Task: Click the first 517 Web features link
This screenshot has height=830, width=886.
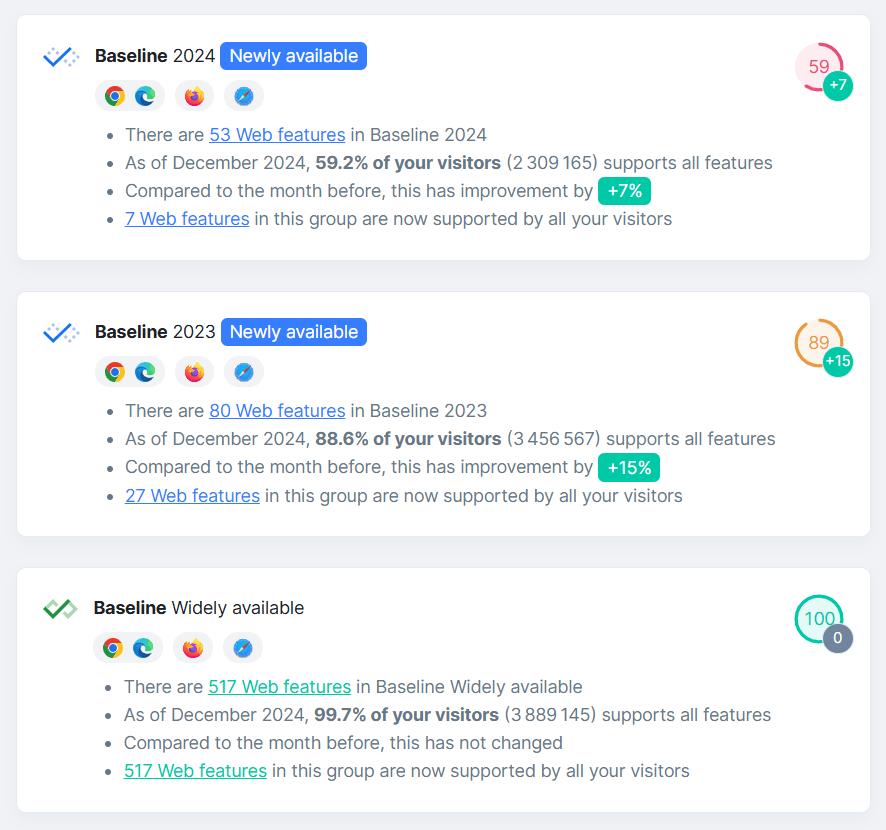Action: tap(279, 686)
